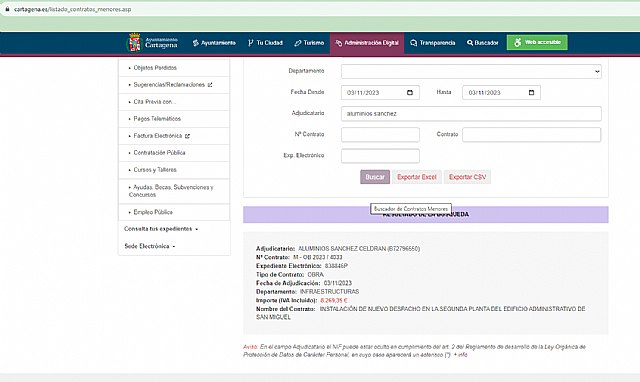Image resolution: width=640 pixels, height=382 pixels.
Task: Click the Contrato input field
Action: (531, 135)
